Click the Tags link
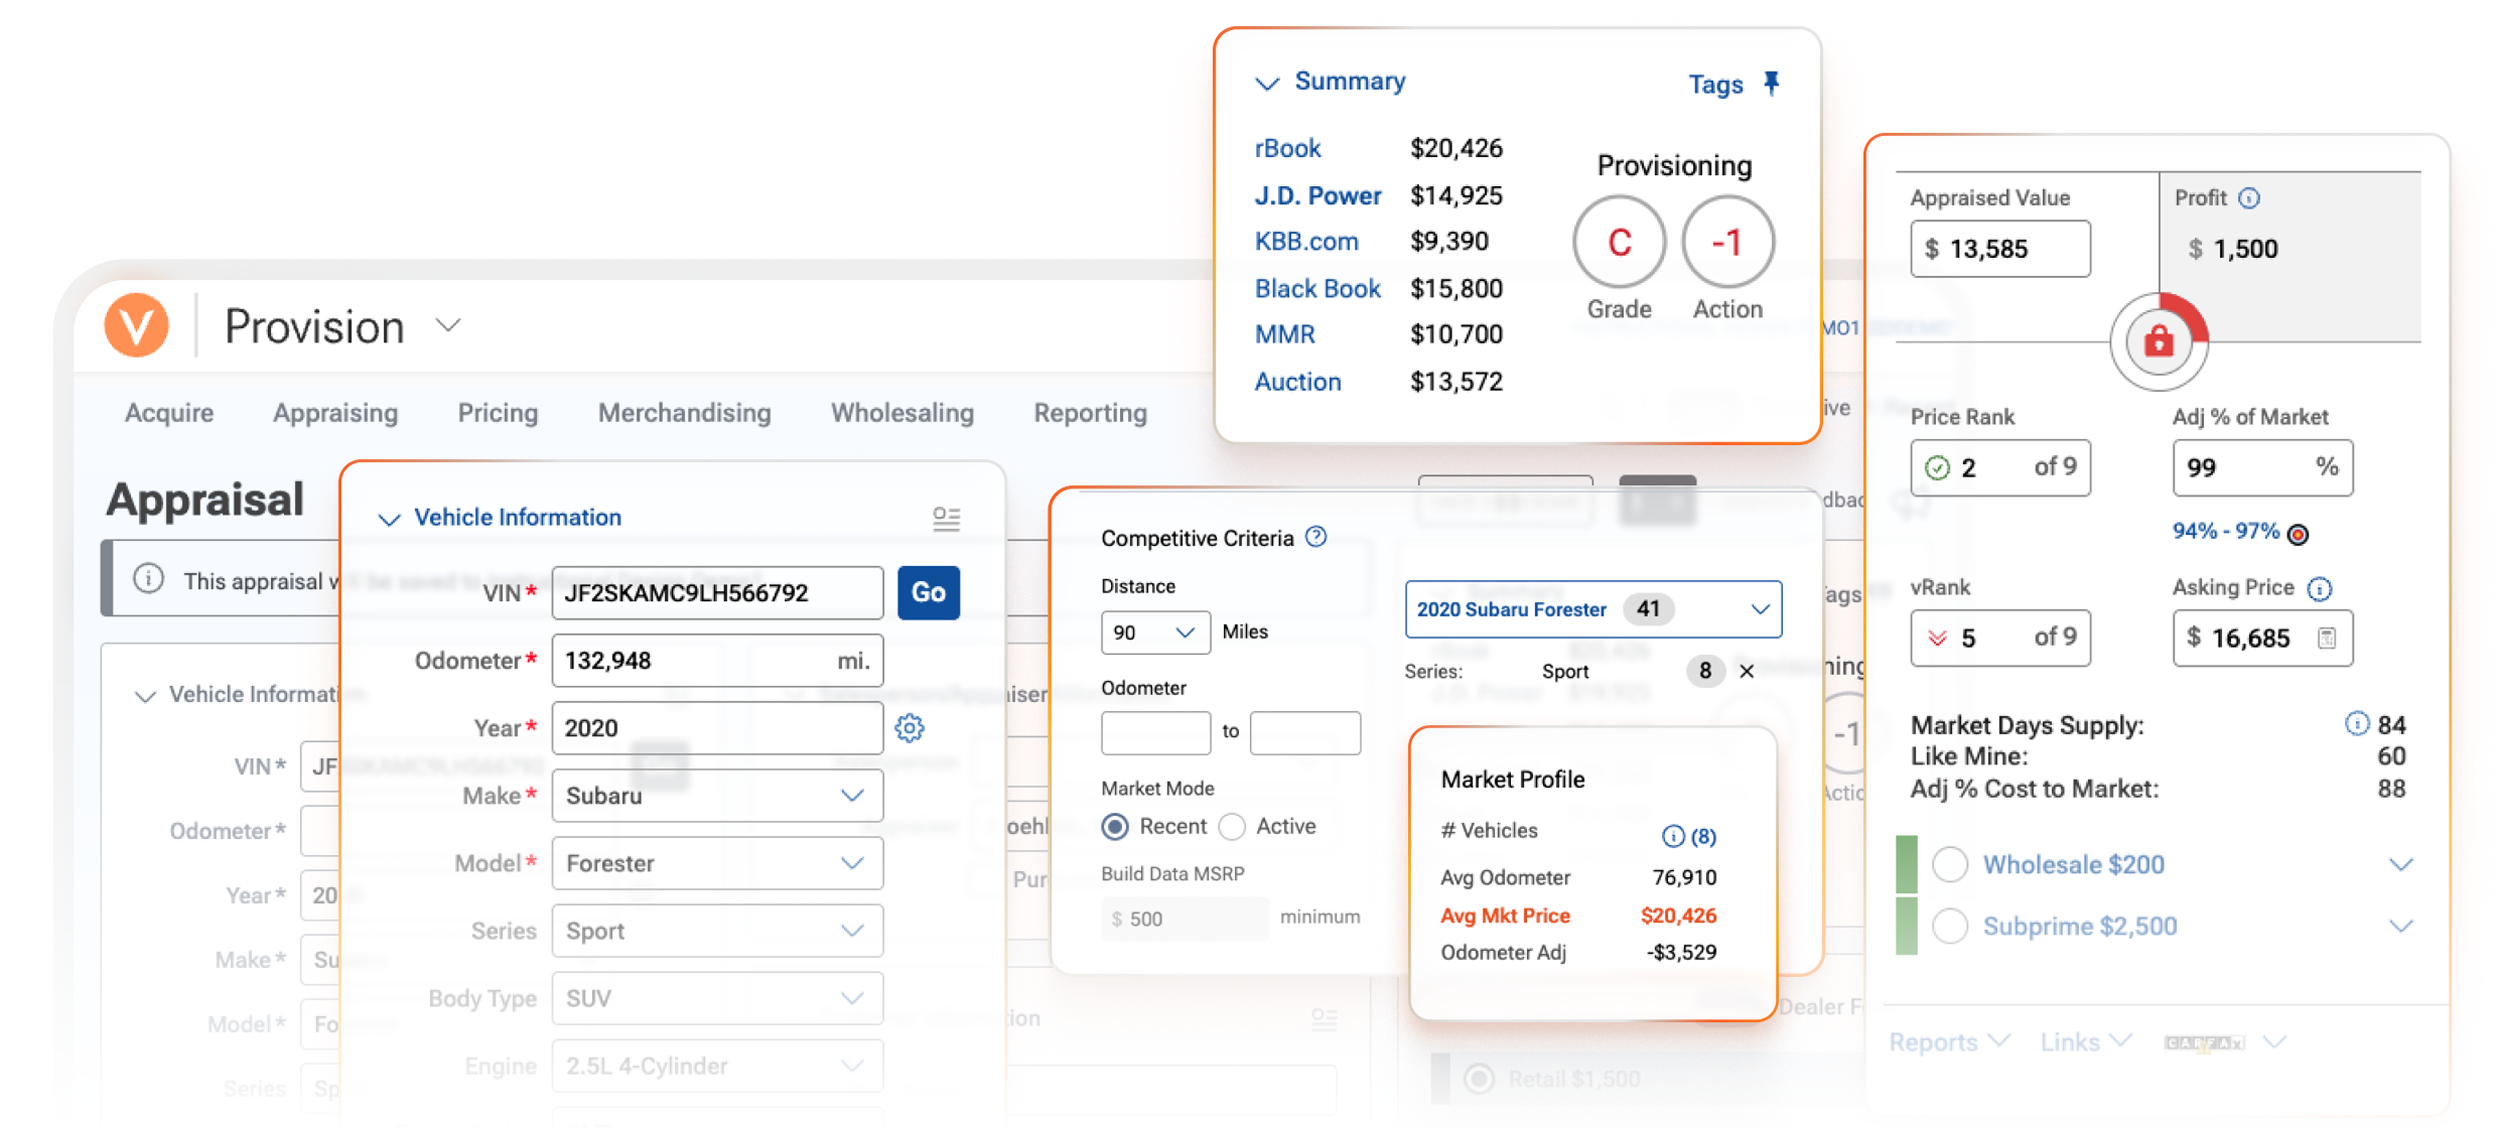Viewport: 2498px width, 1128px height. [x=1715, y=84]
